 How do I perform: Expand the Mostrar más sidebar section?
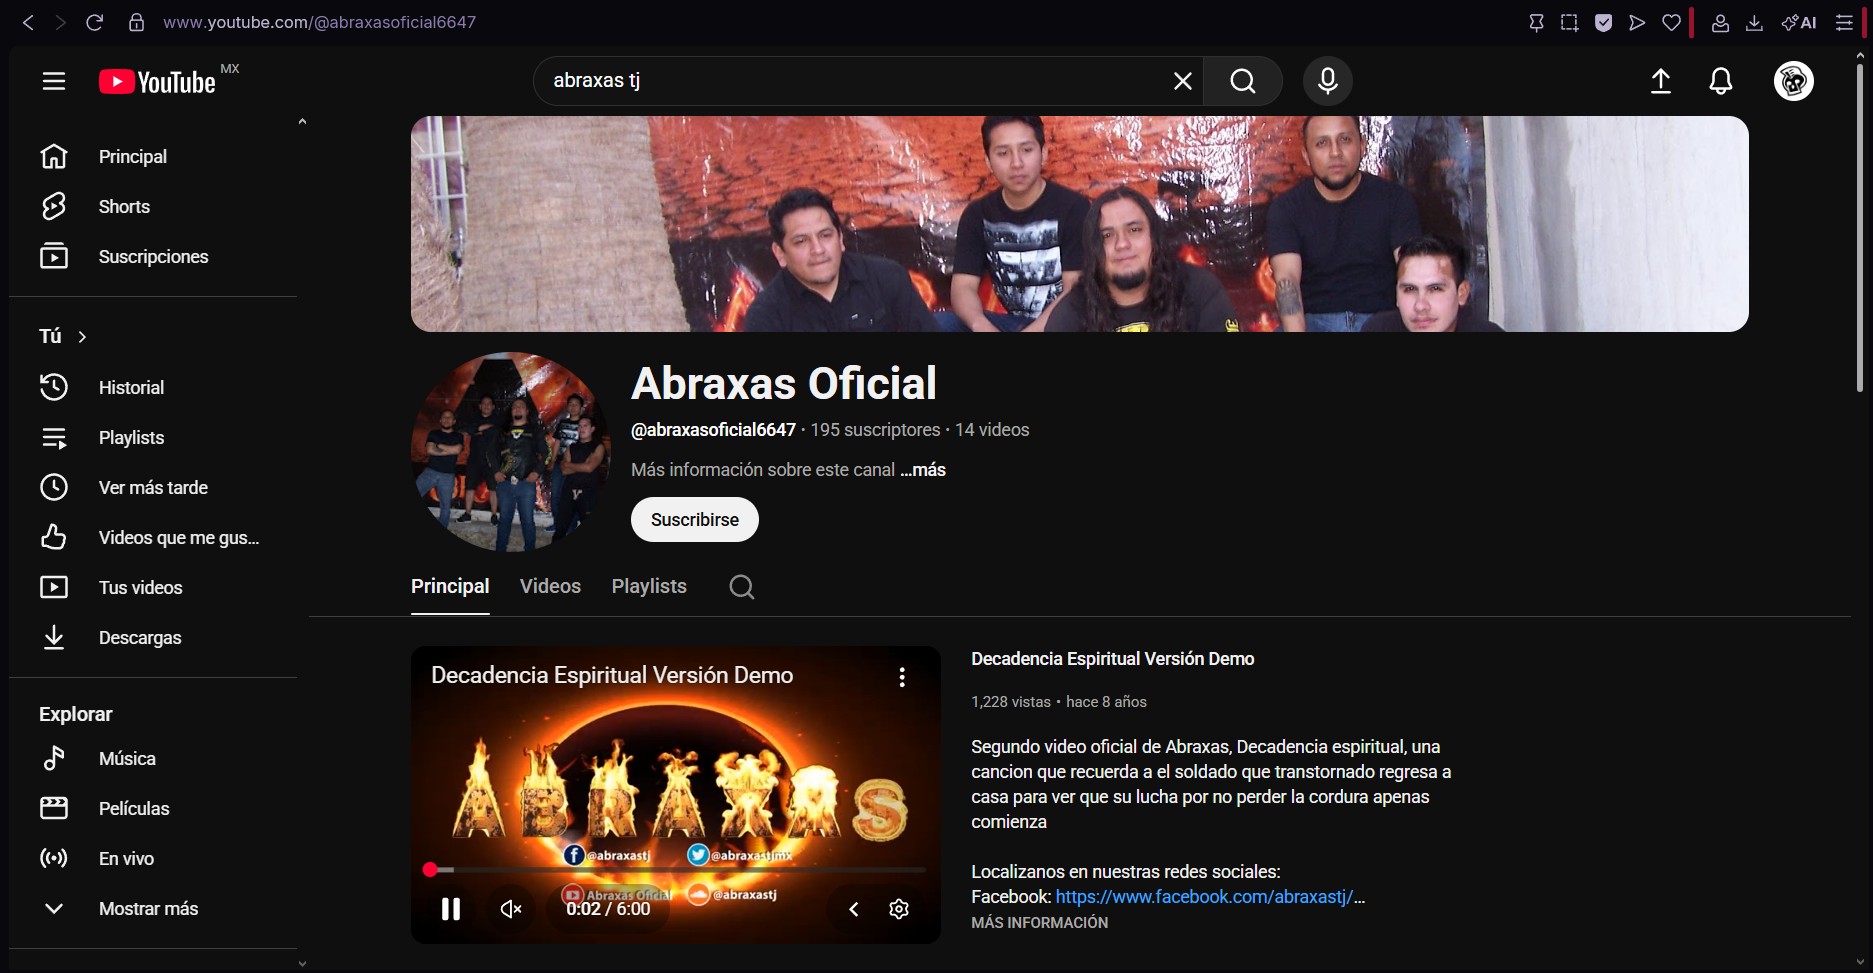[x=148, y=909]
